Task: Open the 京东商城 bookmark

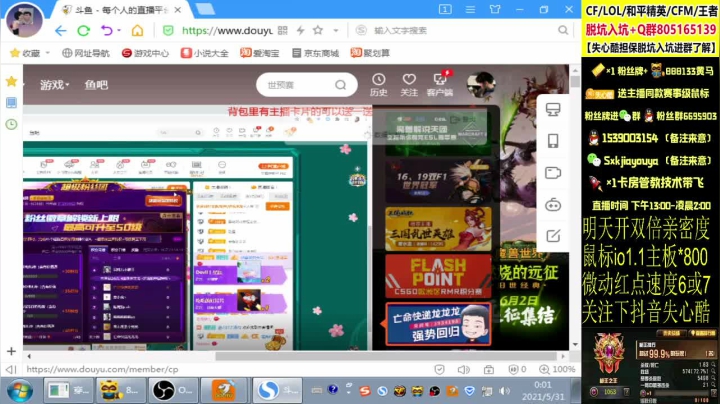Action: point(315,53)
